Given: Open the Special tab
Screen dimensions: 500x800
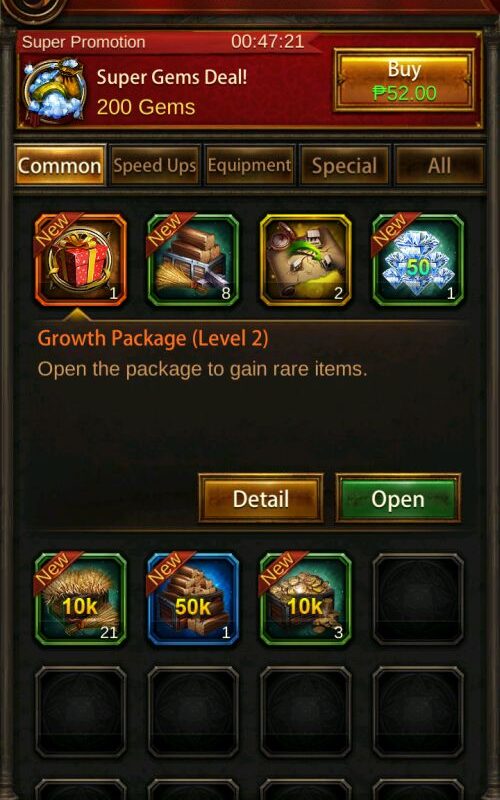Looking at the screenshot, I should [344, 166].
